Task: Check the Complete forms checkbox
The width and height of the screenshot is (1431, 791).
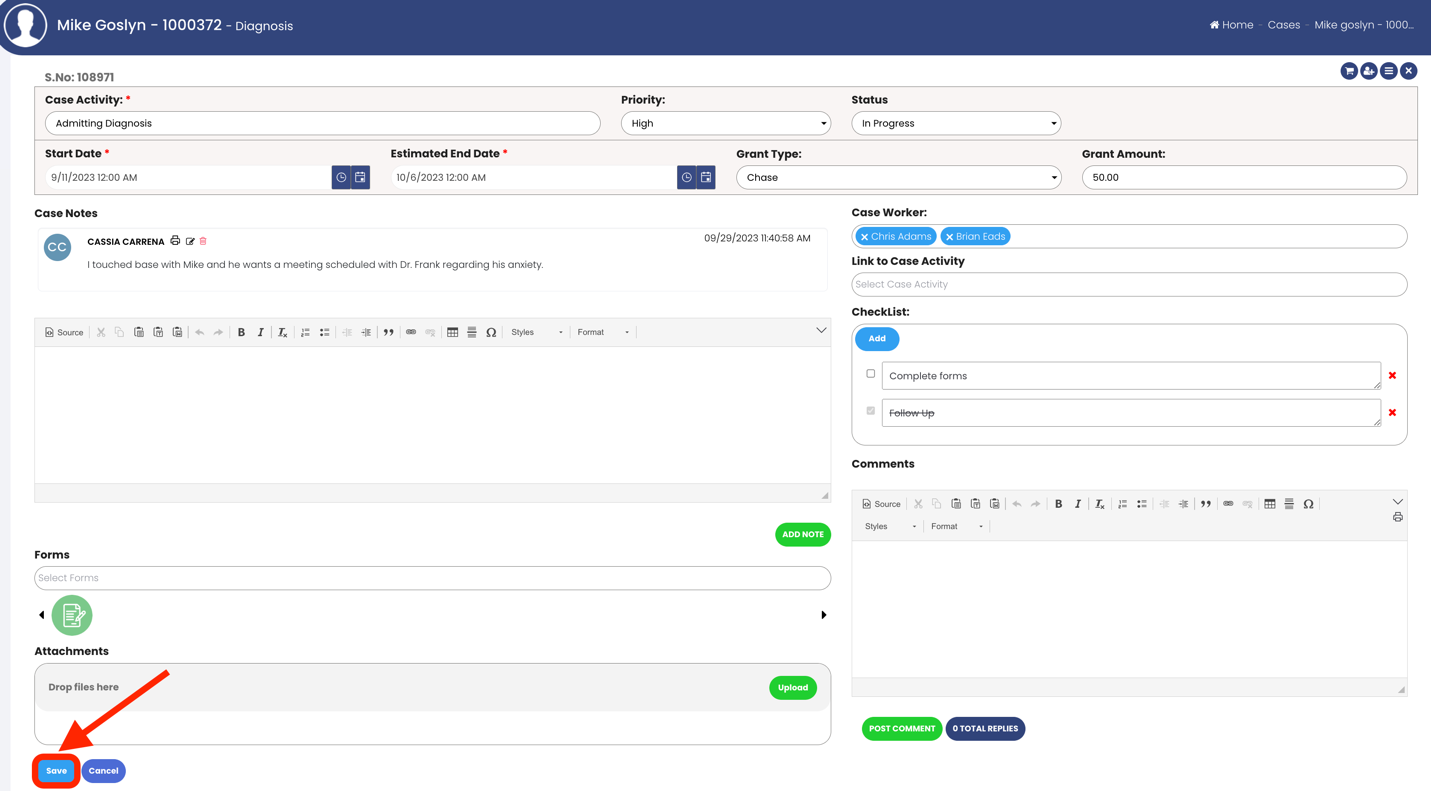Action: (870, 374)
